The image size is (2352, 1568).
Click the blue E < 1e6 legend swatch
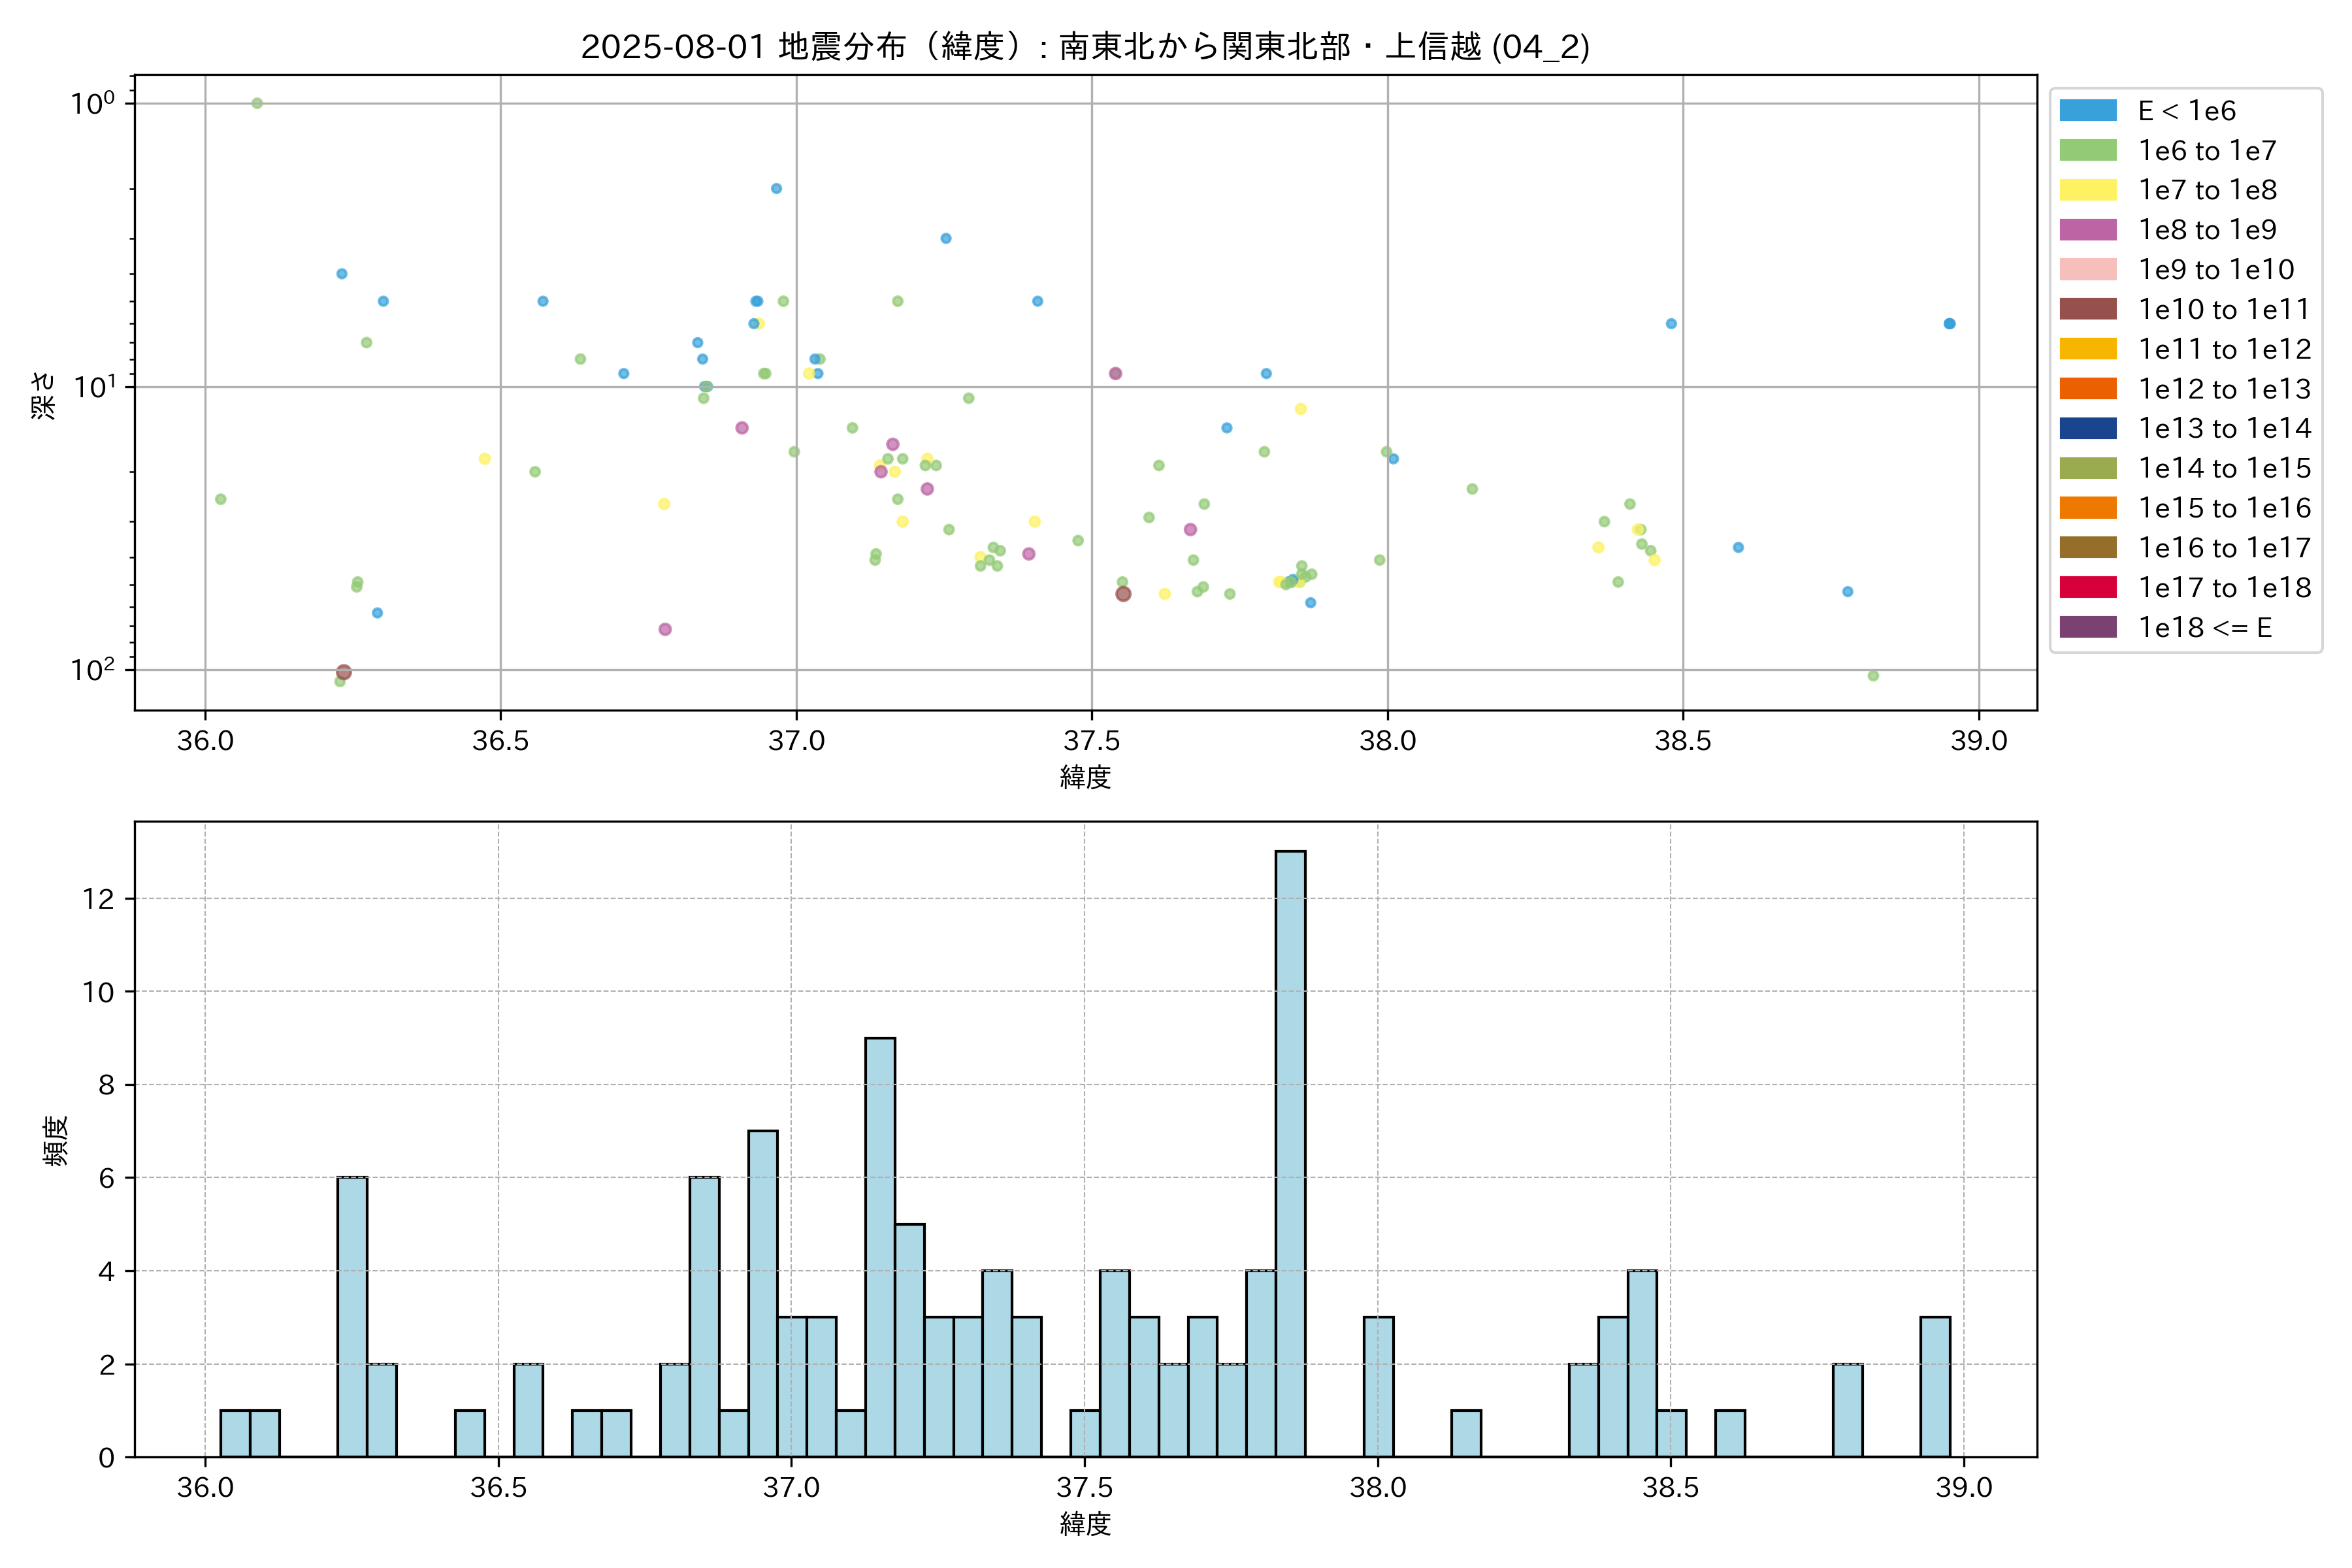2087,111
